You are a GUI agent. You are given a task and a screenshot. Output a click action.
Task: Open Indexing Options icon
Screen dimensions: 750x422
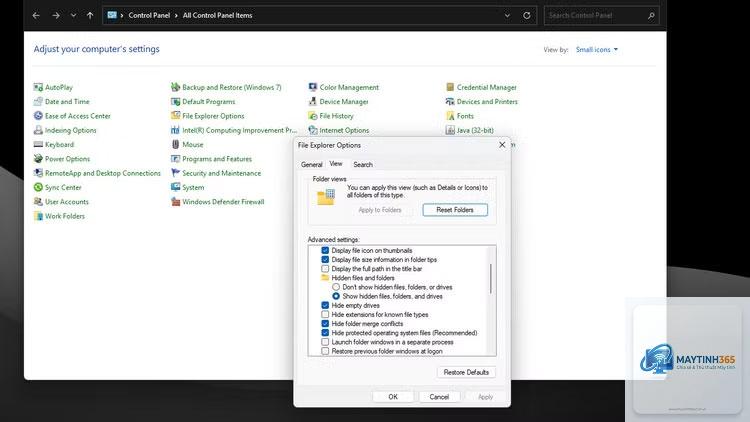coord(38,130)
